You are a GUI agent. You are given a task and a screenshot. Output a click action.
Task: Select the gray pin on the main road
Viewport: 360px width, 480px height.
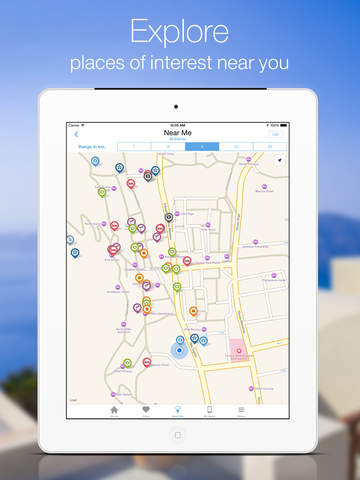[169, 217]
